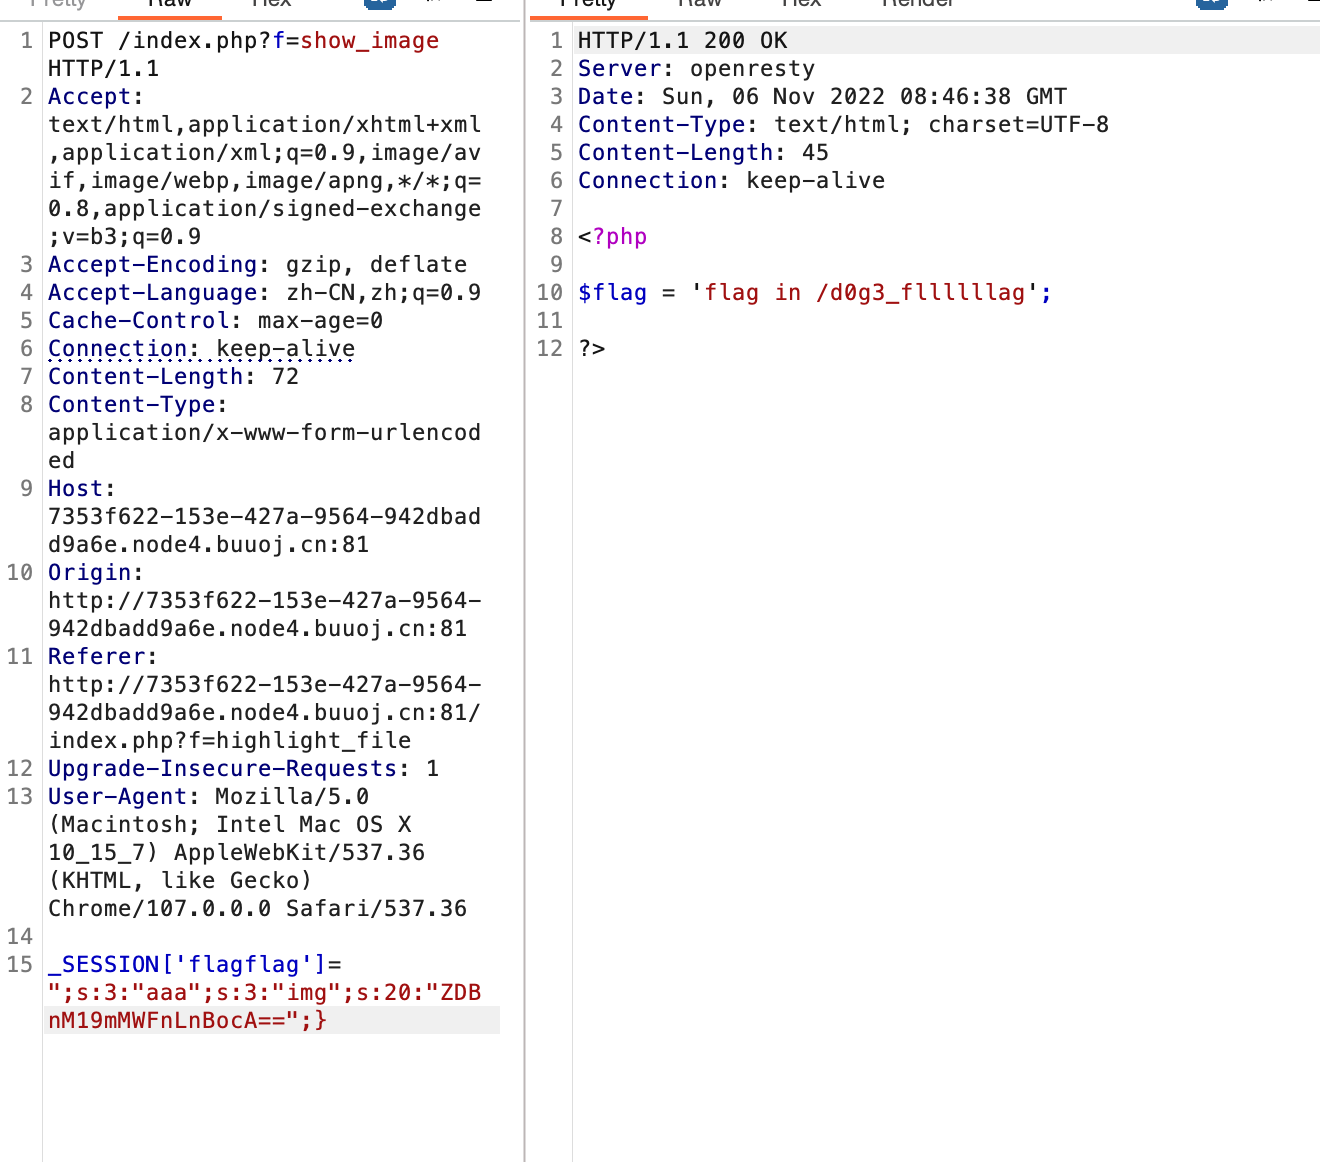Click the POST /index.php request line
This screenshot has height=1162, width=1320.
244,55
